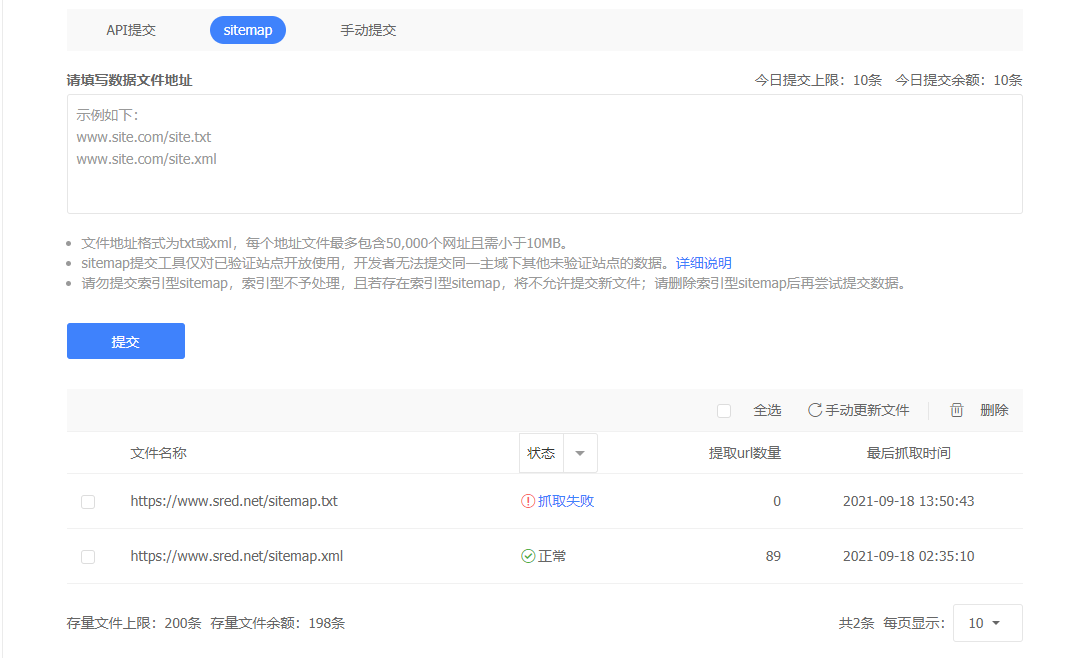The height and width of the screenshot is (658, 1080).
Task: Tick the select-all checkbox
Action: [724, 411]
